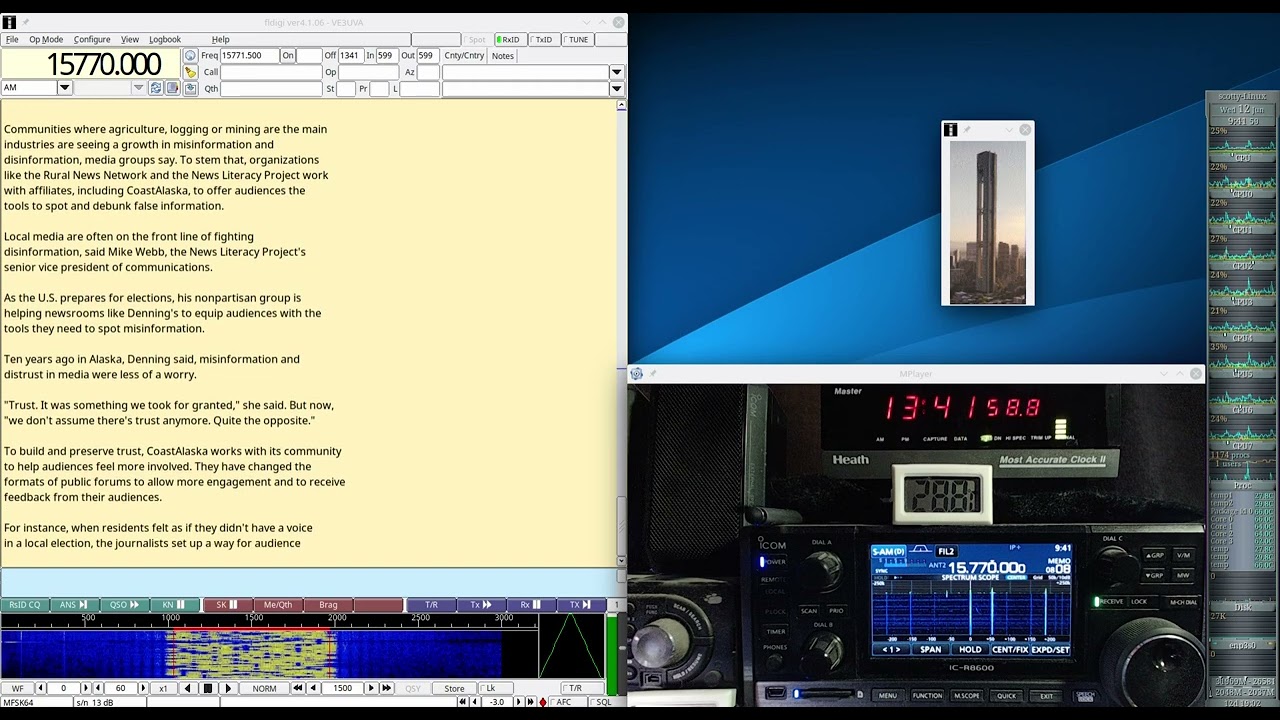Click the RsID CQ macro button

(x=24, y=605)
